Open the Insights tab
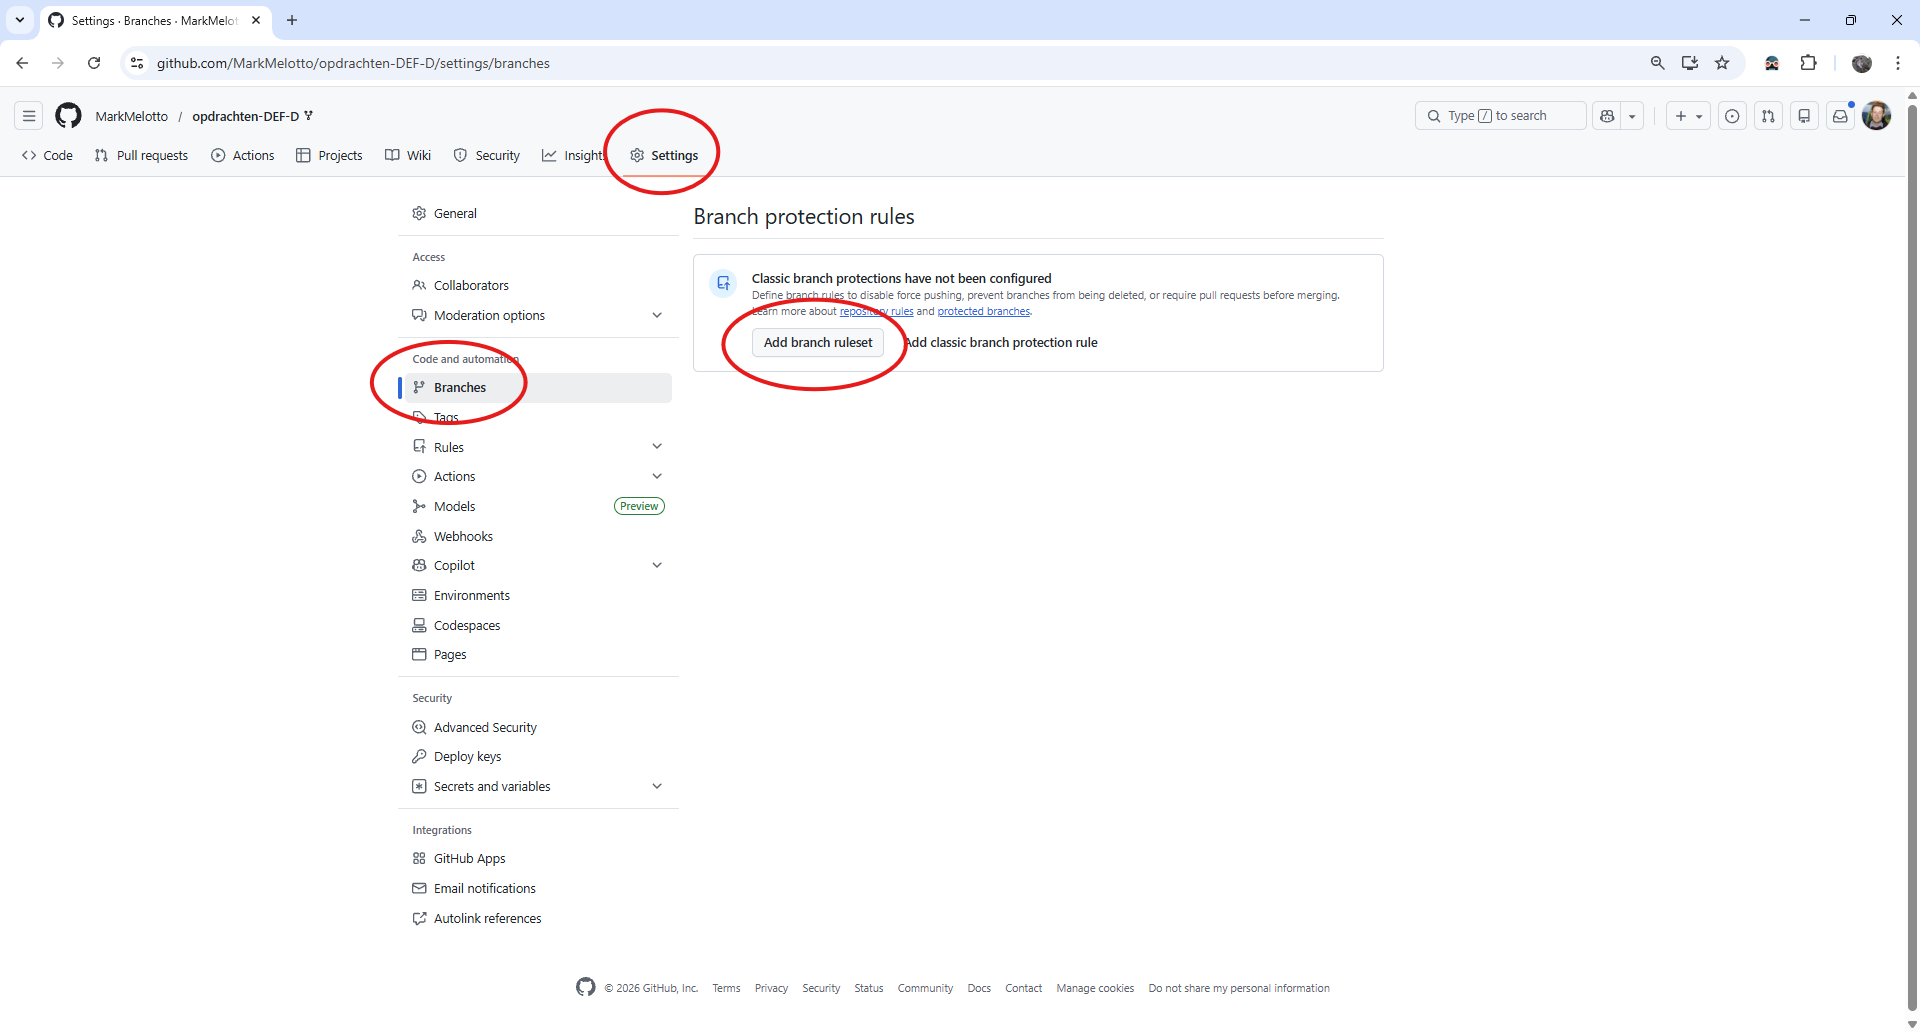 [x=573, y=155]
